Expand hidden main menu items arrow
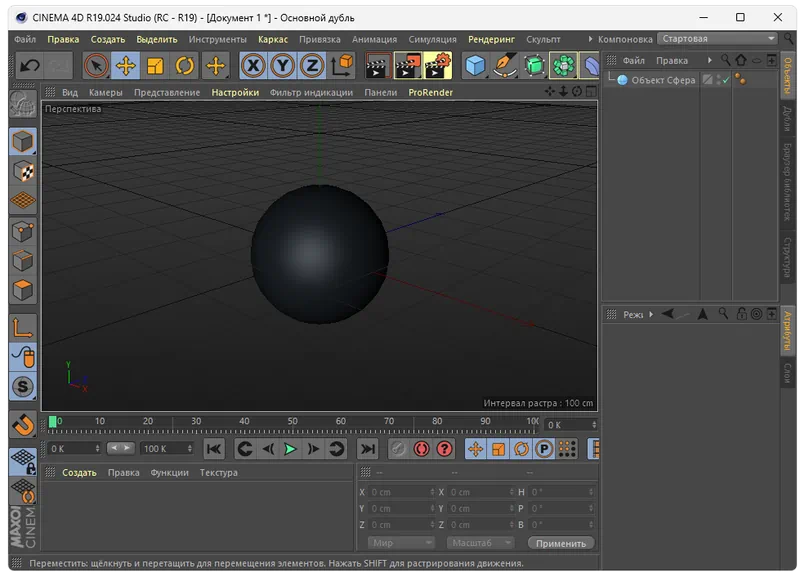The height and width of the screenshot is (573, 800). (590, 39)
